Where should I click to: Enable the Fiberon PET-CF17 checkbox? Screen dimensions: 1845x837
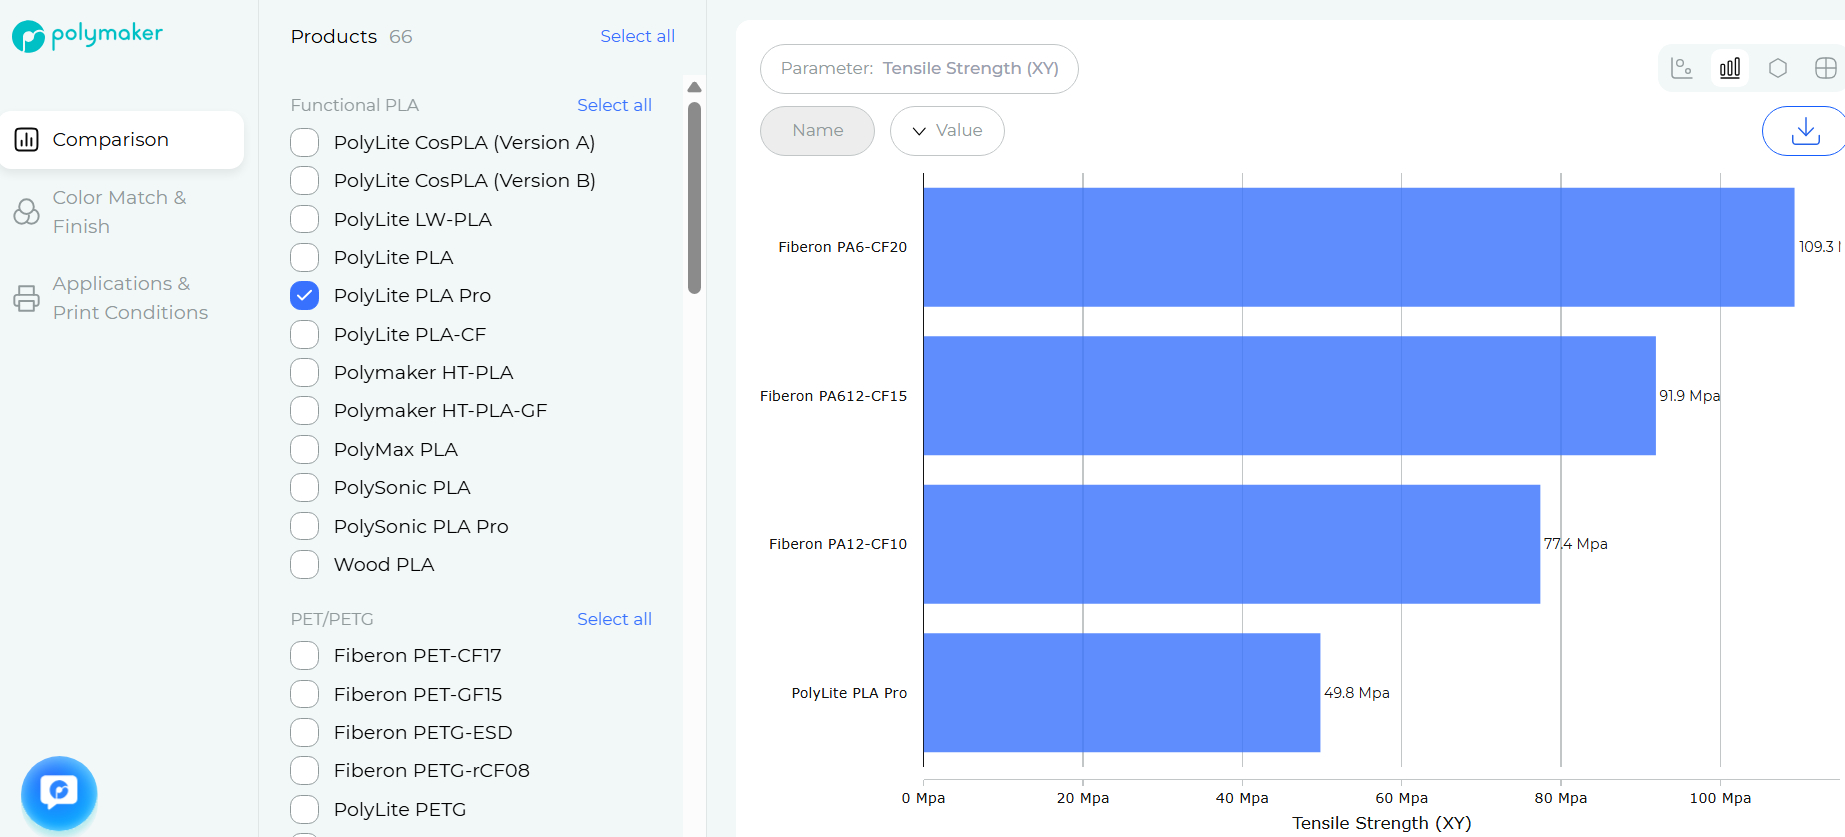[305, 656]
